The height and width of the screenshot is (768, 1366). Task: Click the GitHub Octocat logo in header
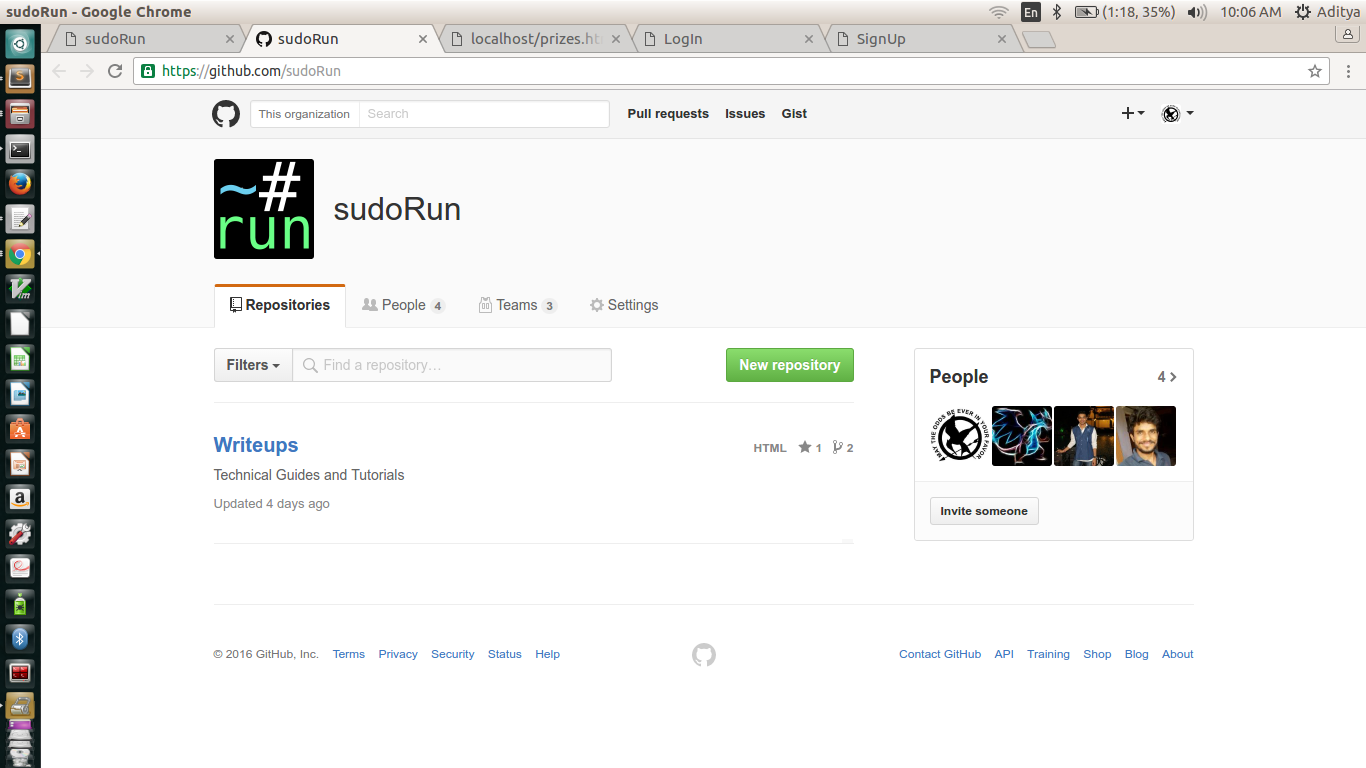tap(226, 114)
